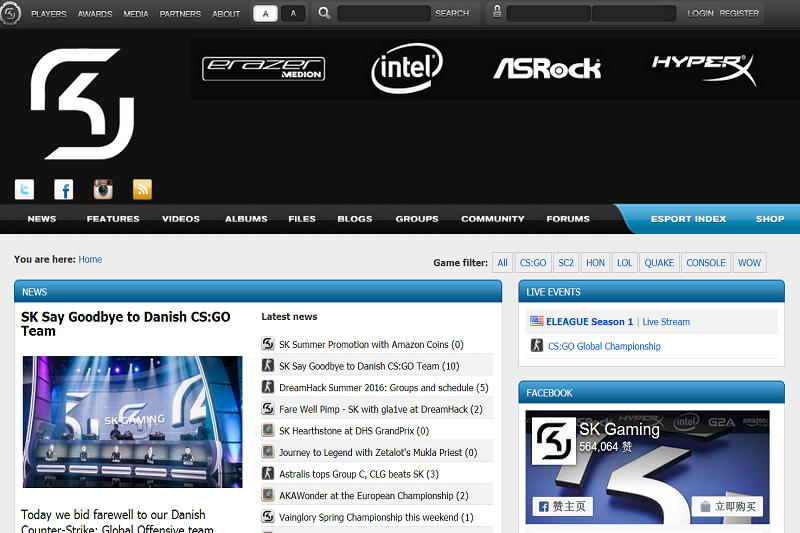Image resolution: width=800 pixels, height=533 pixels.
Task: Open the ABOUT top menu
Action: tap(226, 14)
